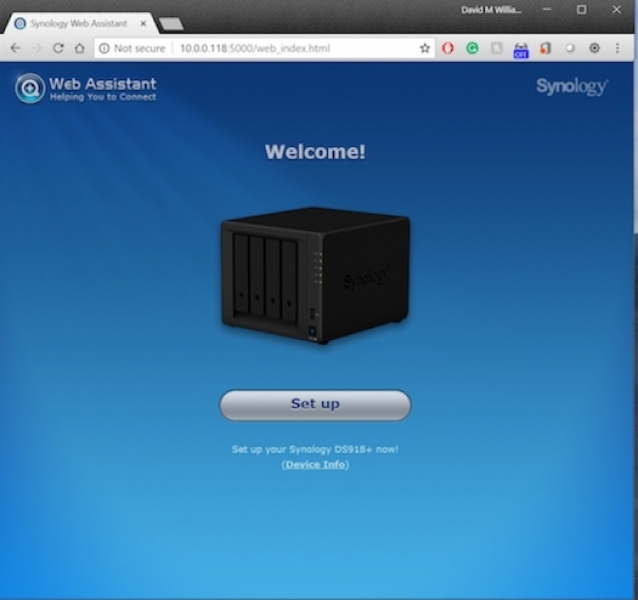Open the Device Info link
The image size is (638, 600).
click(315, 465)
